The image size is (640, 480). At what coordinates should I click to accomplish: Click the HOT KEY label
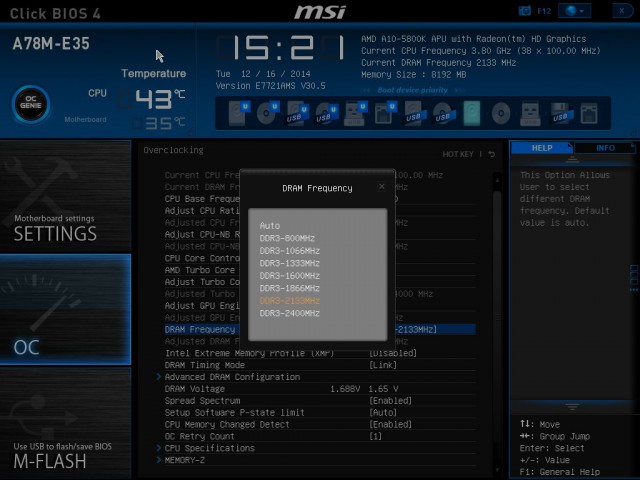(x=458, y=154)
